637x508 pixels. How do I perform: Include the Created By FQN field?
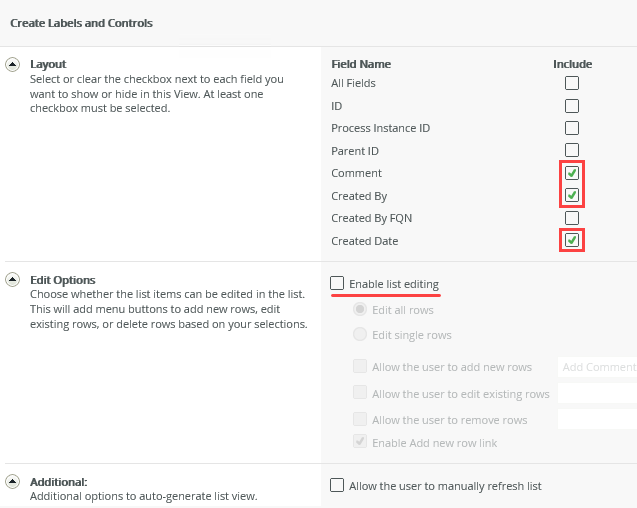point(572,218)
